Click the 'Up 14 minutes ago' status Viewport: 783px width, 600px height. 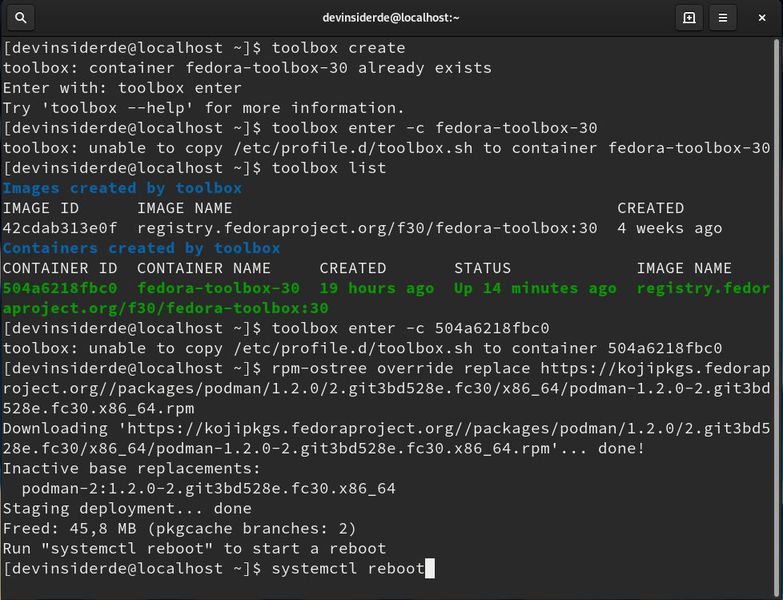click(x=535, y=288)
